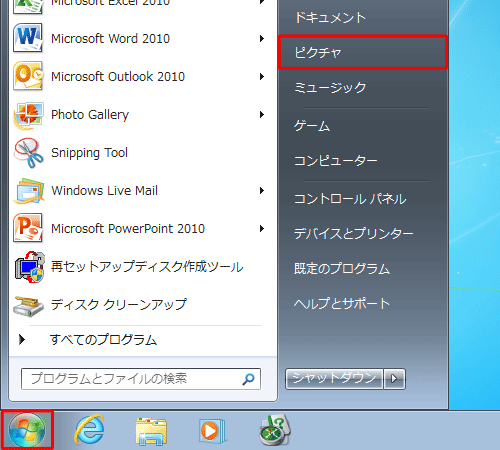
Task: Expand the Microsoft Outlook 2010 jump list arrow
Action: [x=262, y=77]
